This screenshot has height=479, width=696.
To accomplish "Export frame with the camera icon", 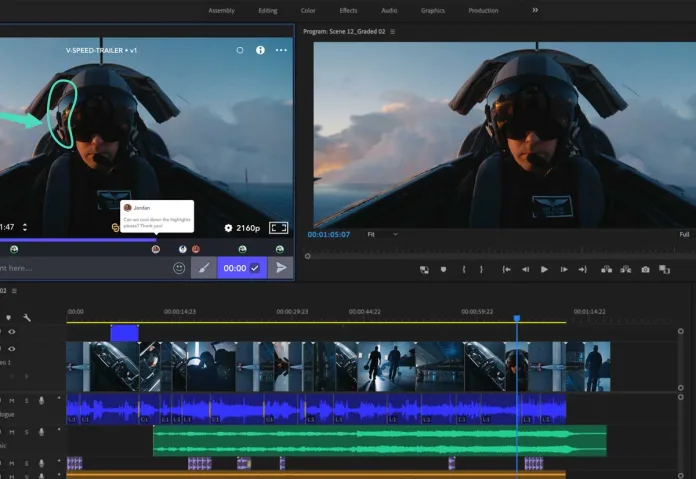I will 645,269.
